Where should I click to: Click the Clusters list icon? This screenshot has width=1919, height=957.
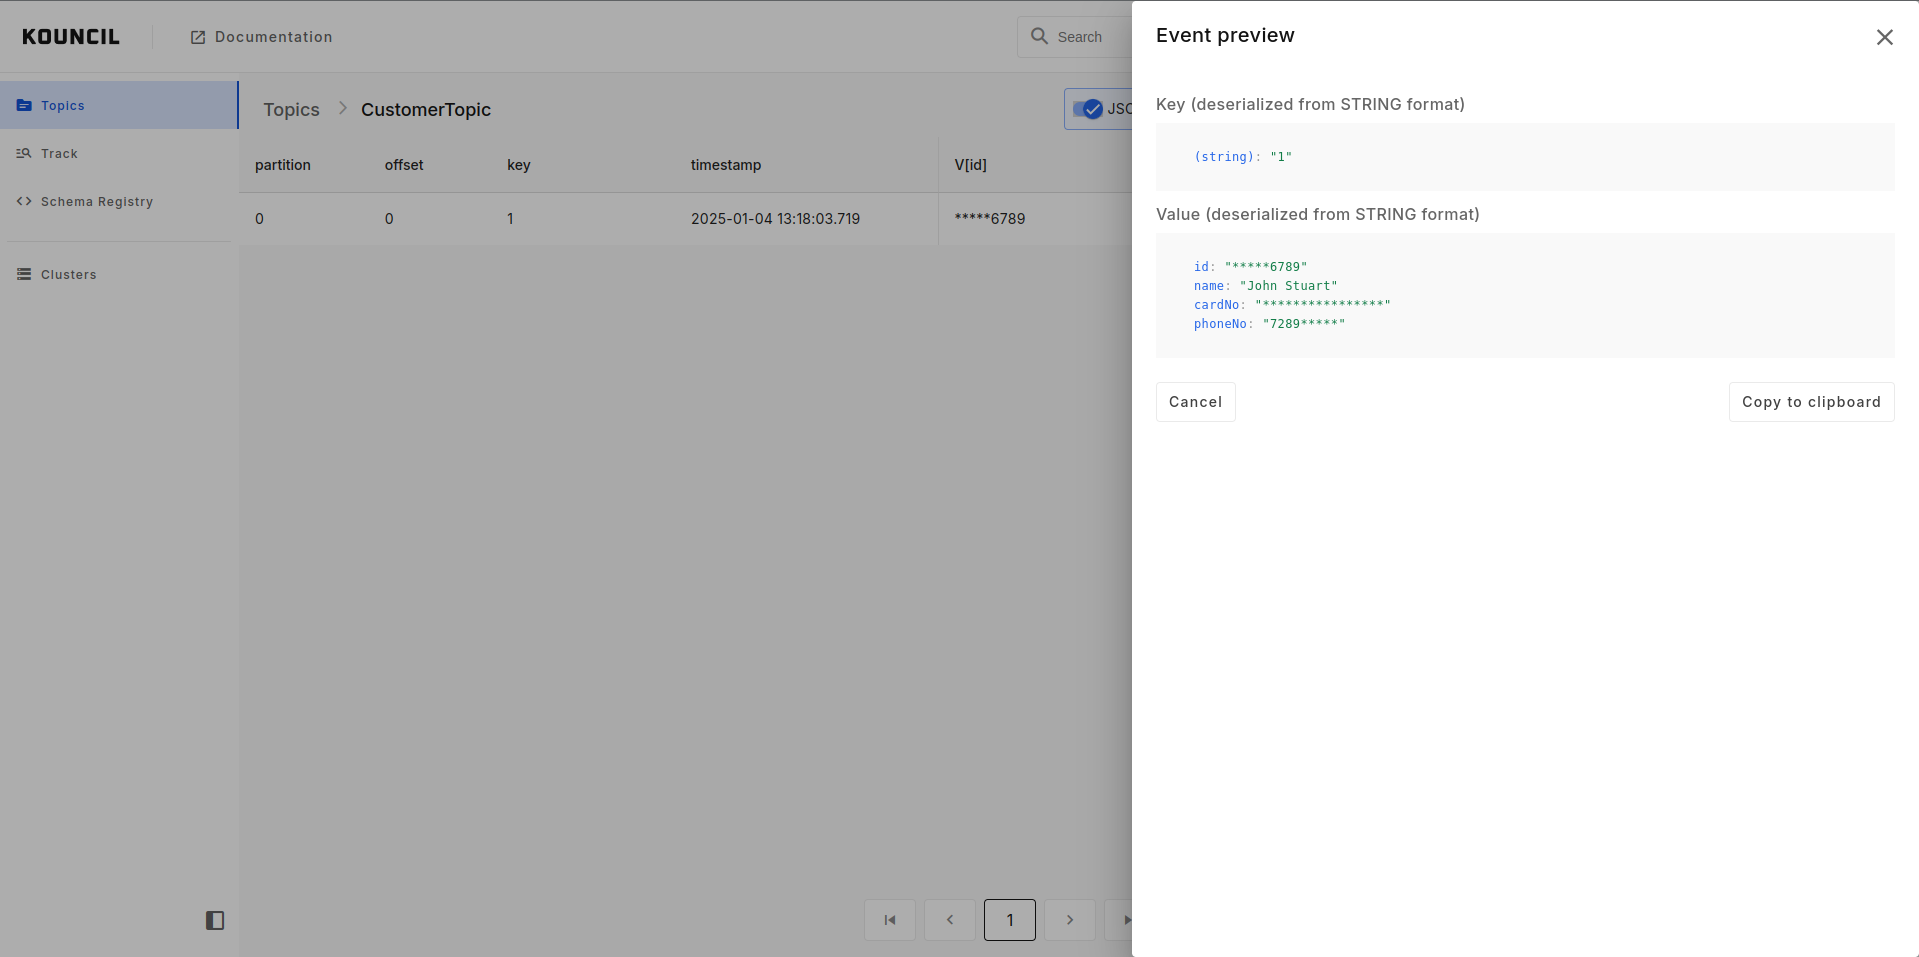(24, 275)
